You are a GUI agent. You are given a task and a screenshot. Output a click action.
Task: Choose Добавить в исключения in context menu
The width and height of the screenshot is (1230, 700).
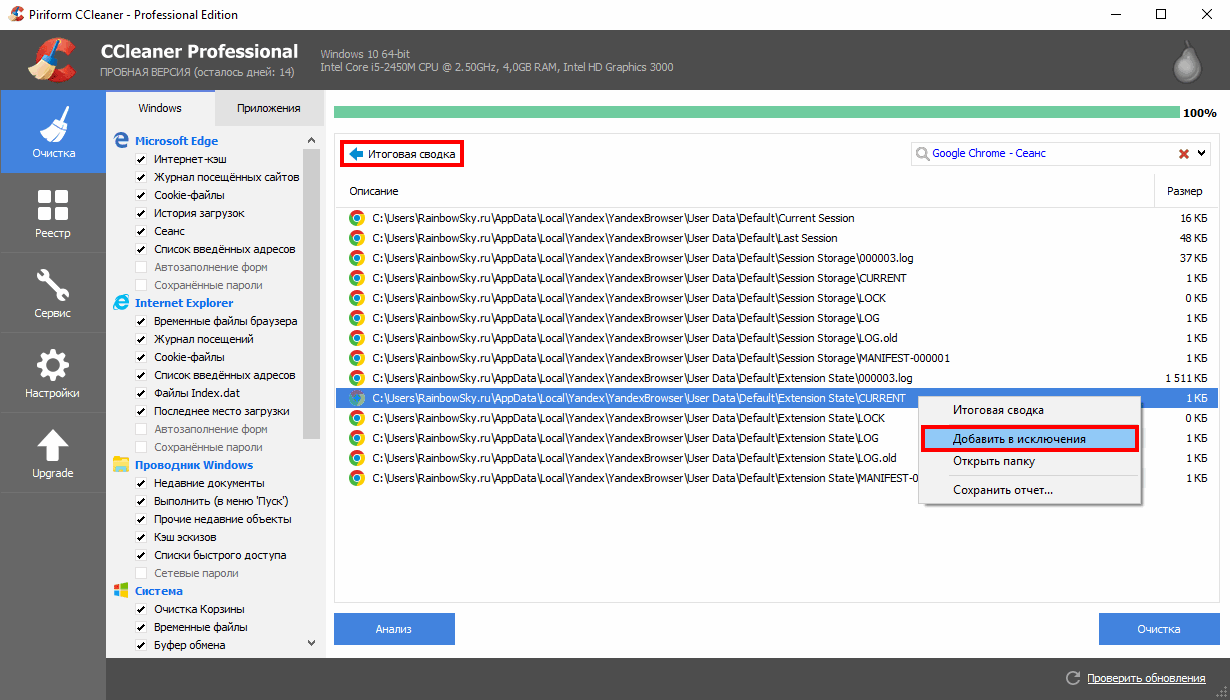pos(1030,439)
